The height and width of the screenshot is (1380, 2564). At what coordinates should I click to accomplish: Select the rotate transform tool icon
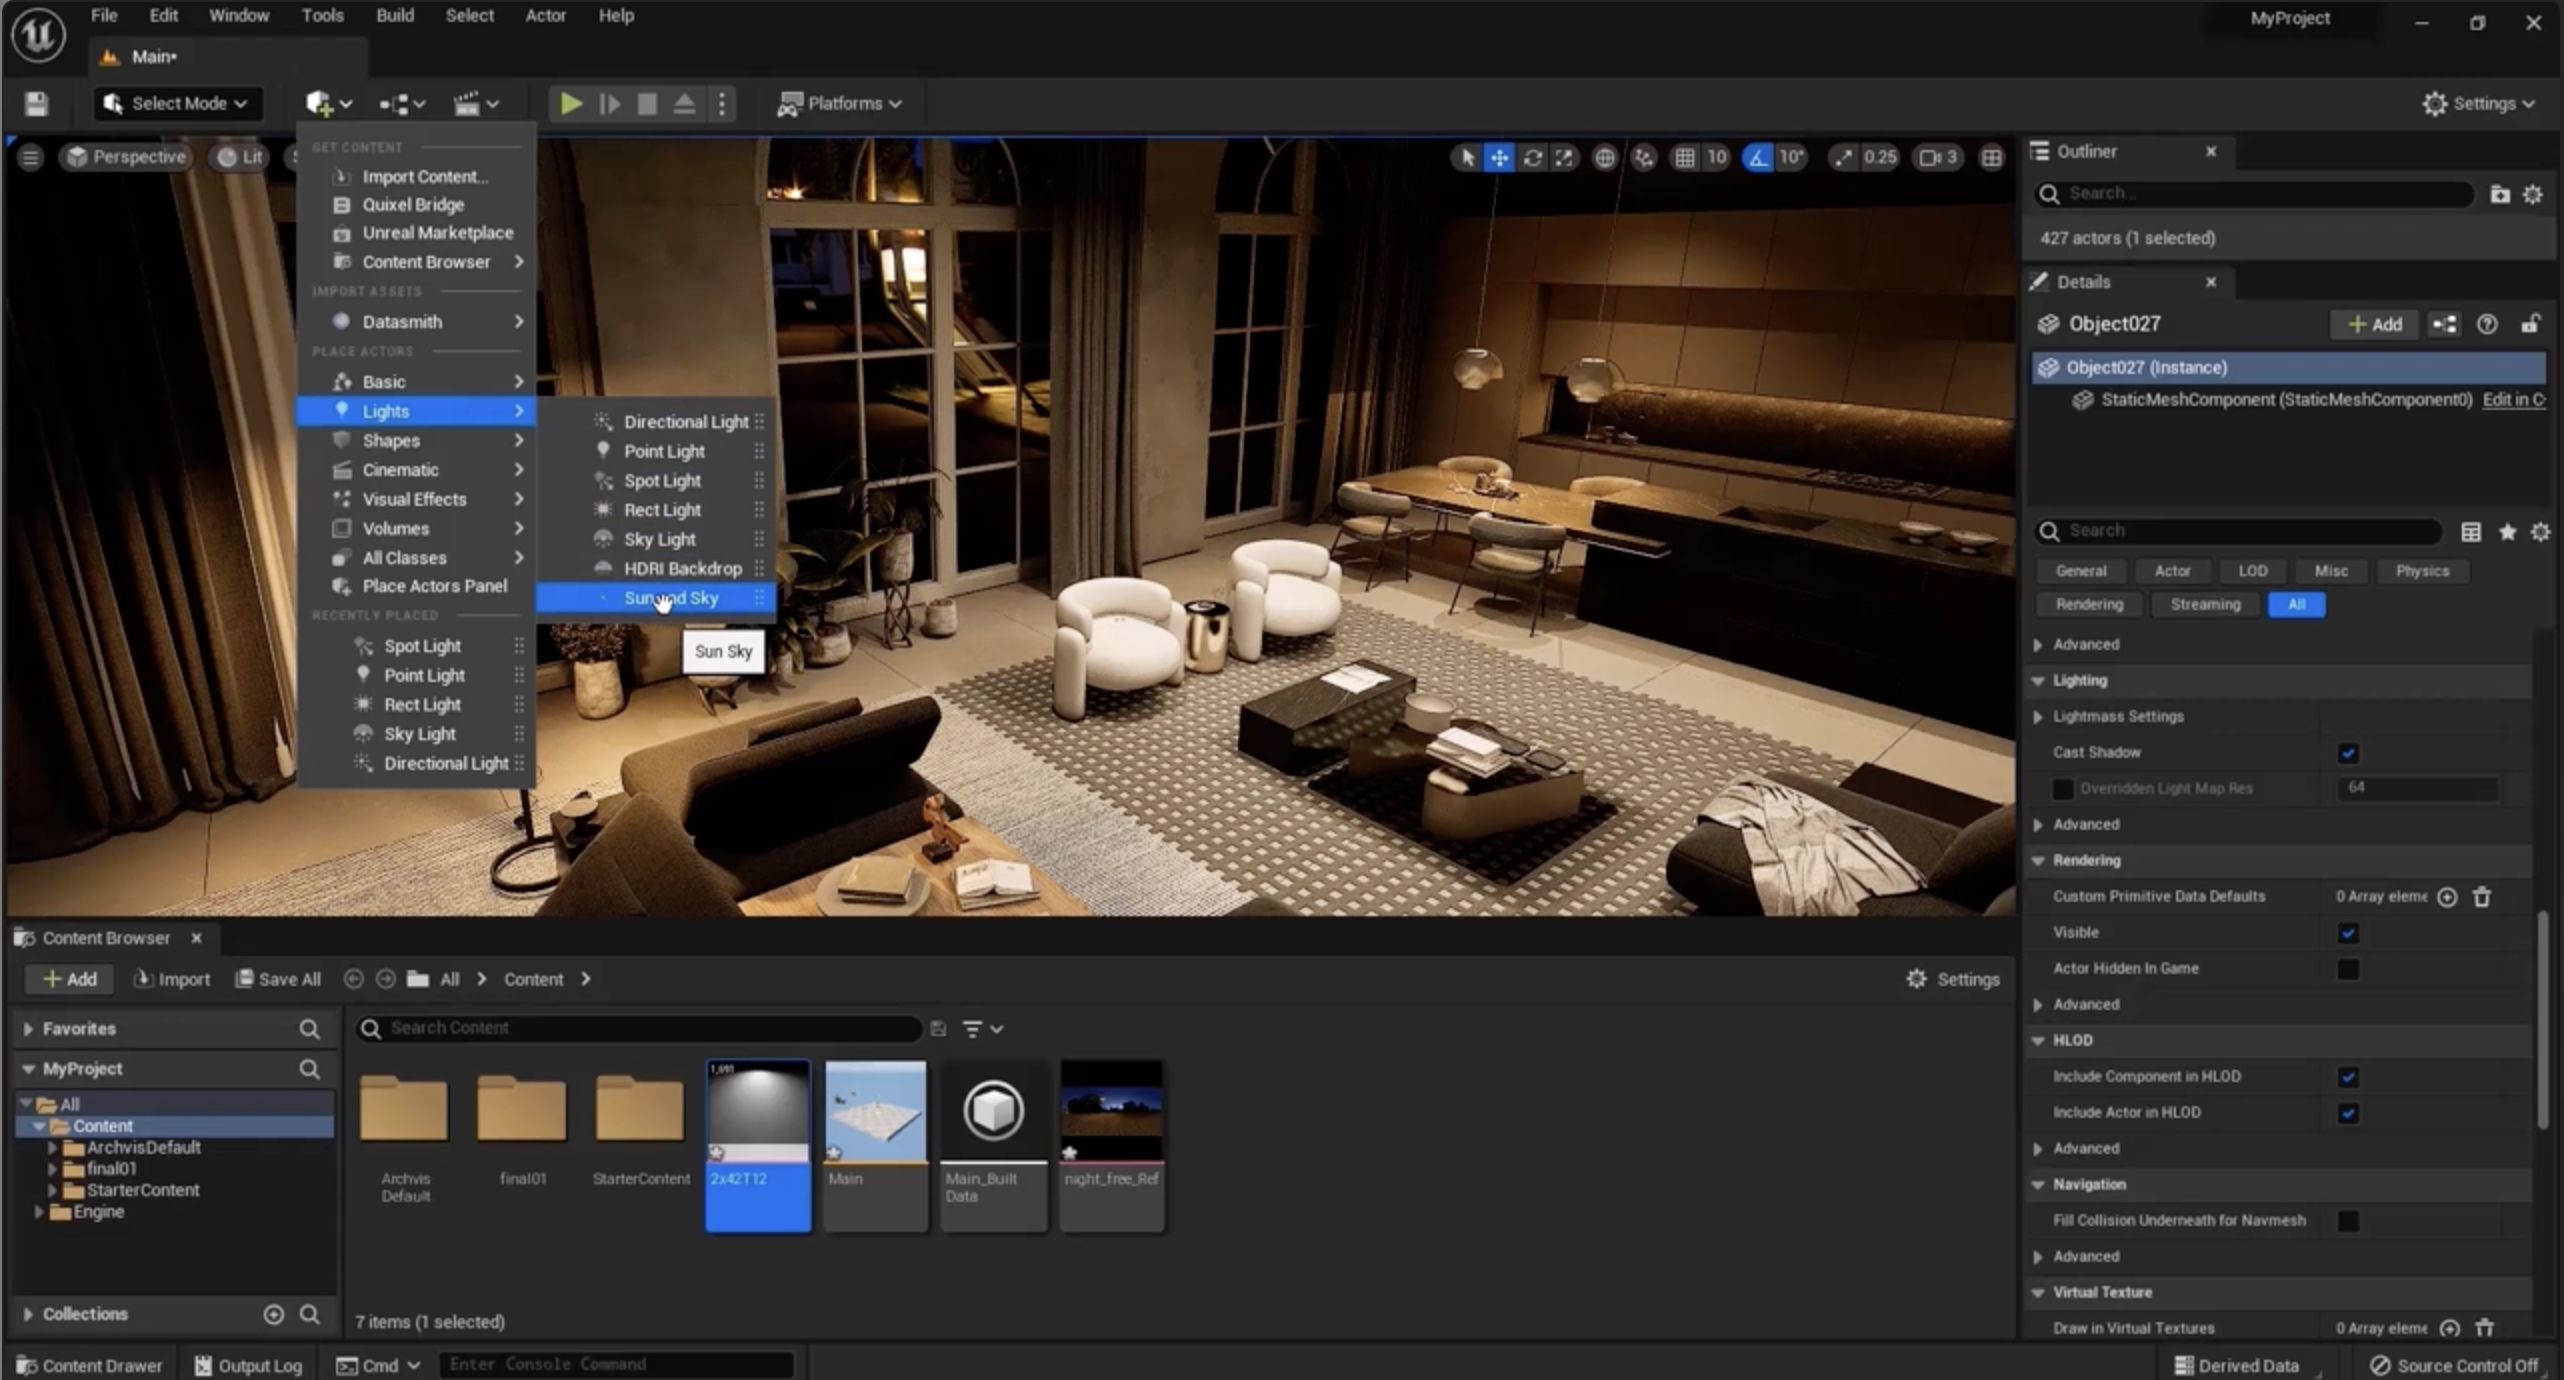coord(1532,157)
